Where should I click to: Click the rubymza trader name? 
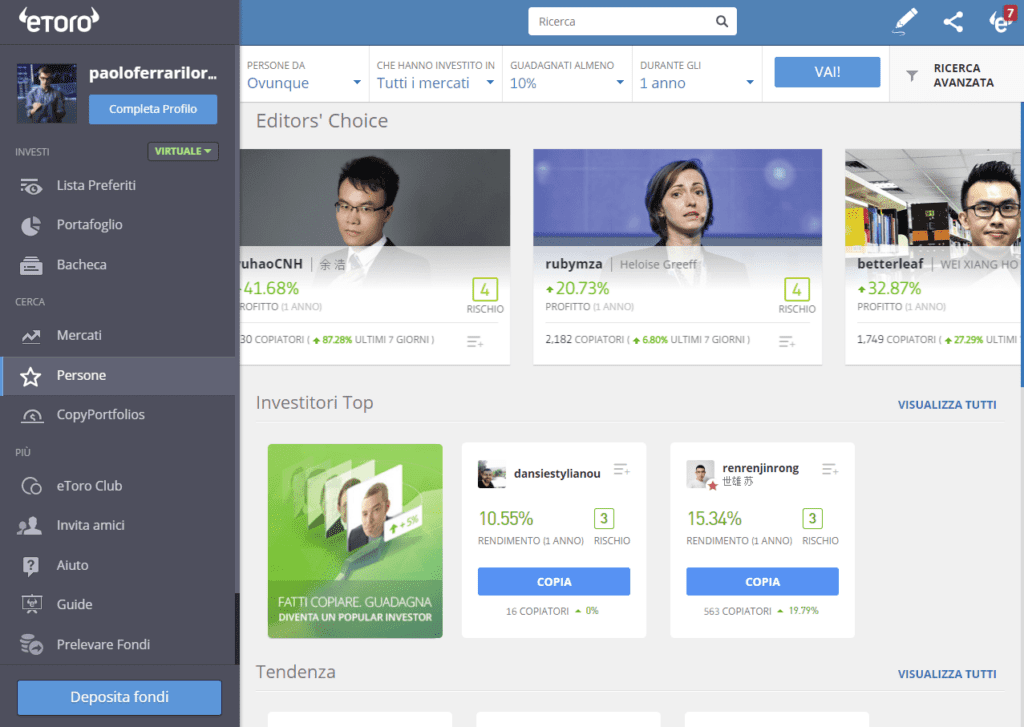pyautogui.click(x=573, y=264)
